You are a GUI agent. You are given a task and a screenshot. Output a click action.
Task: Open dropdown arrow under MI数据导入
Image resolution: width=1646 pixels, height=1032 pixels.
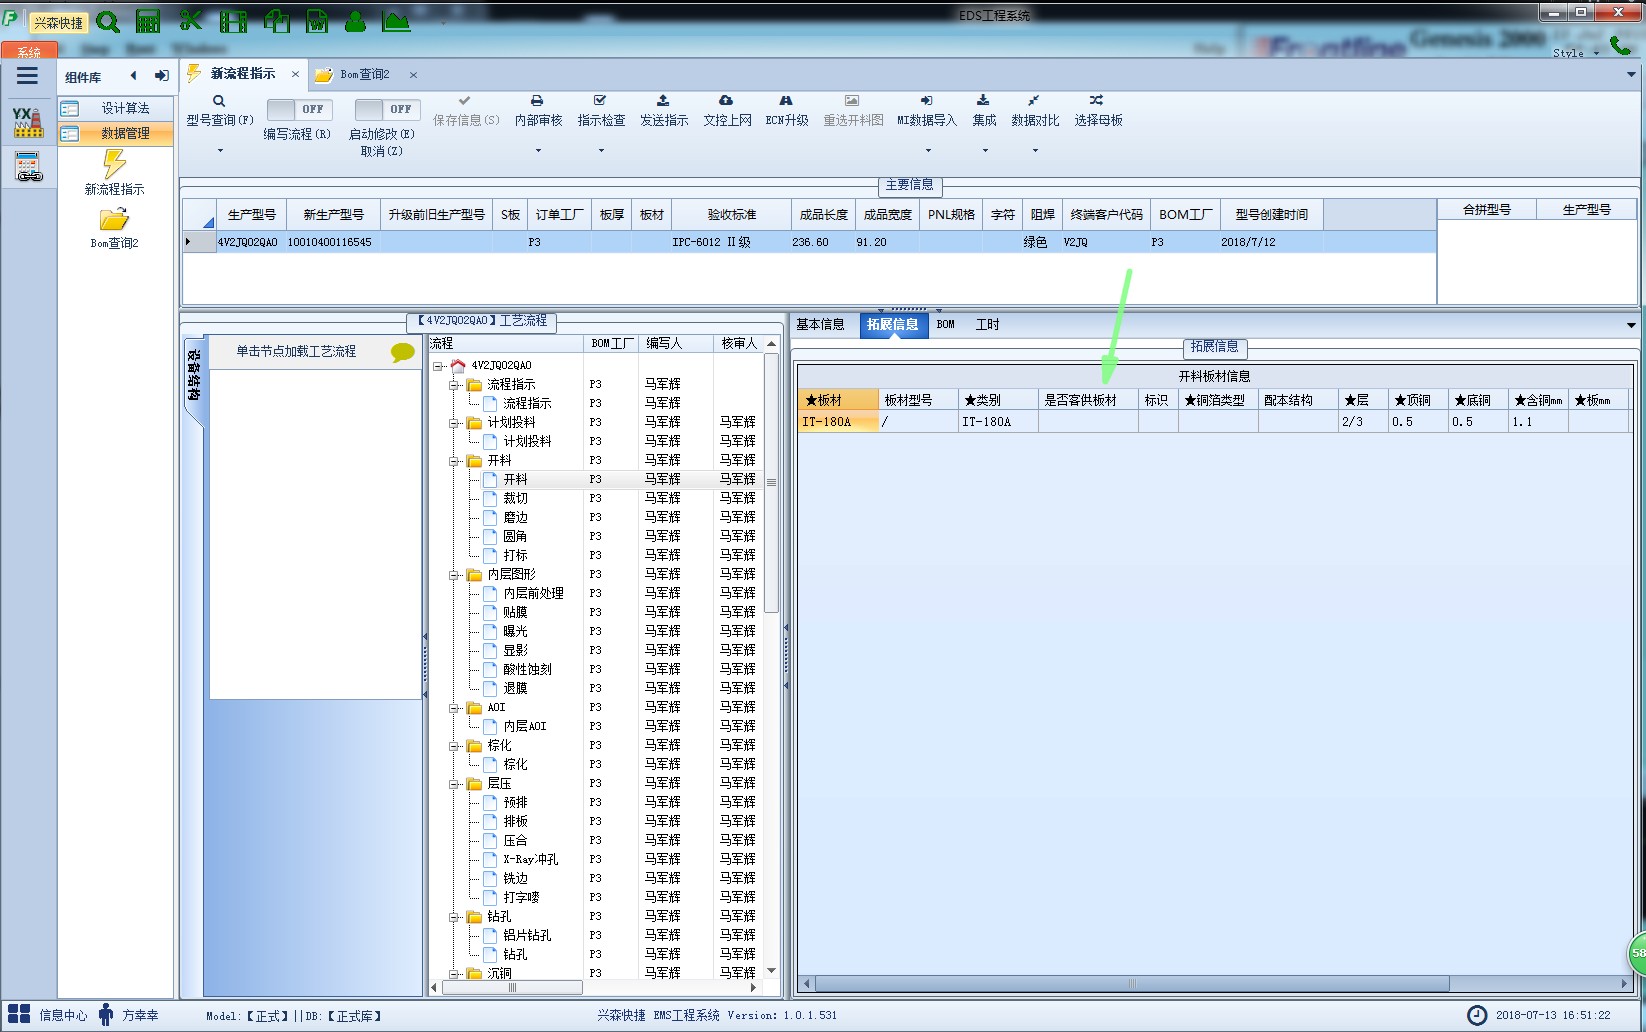(x=928, y=151)
